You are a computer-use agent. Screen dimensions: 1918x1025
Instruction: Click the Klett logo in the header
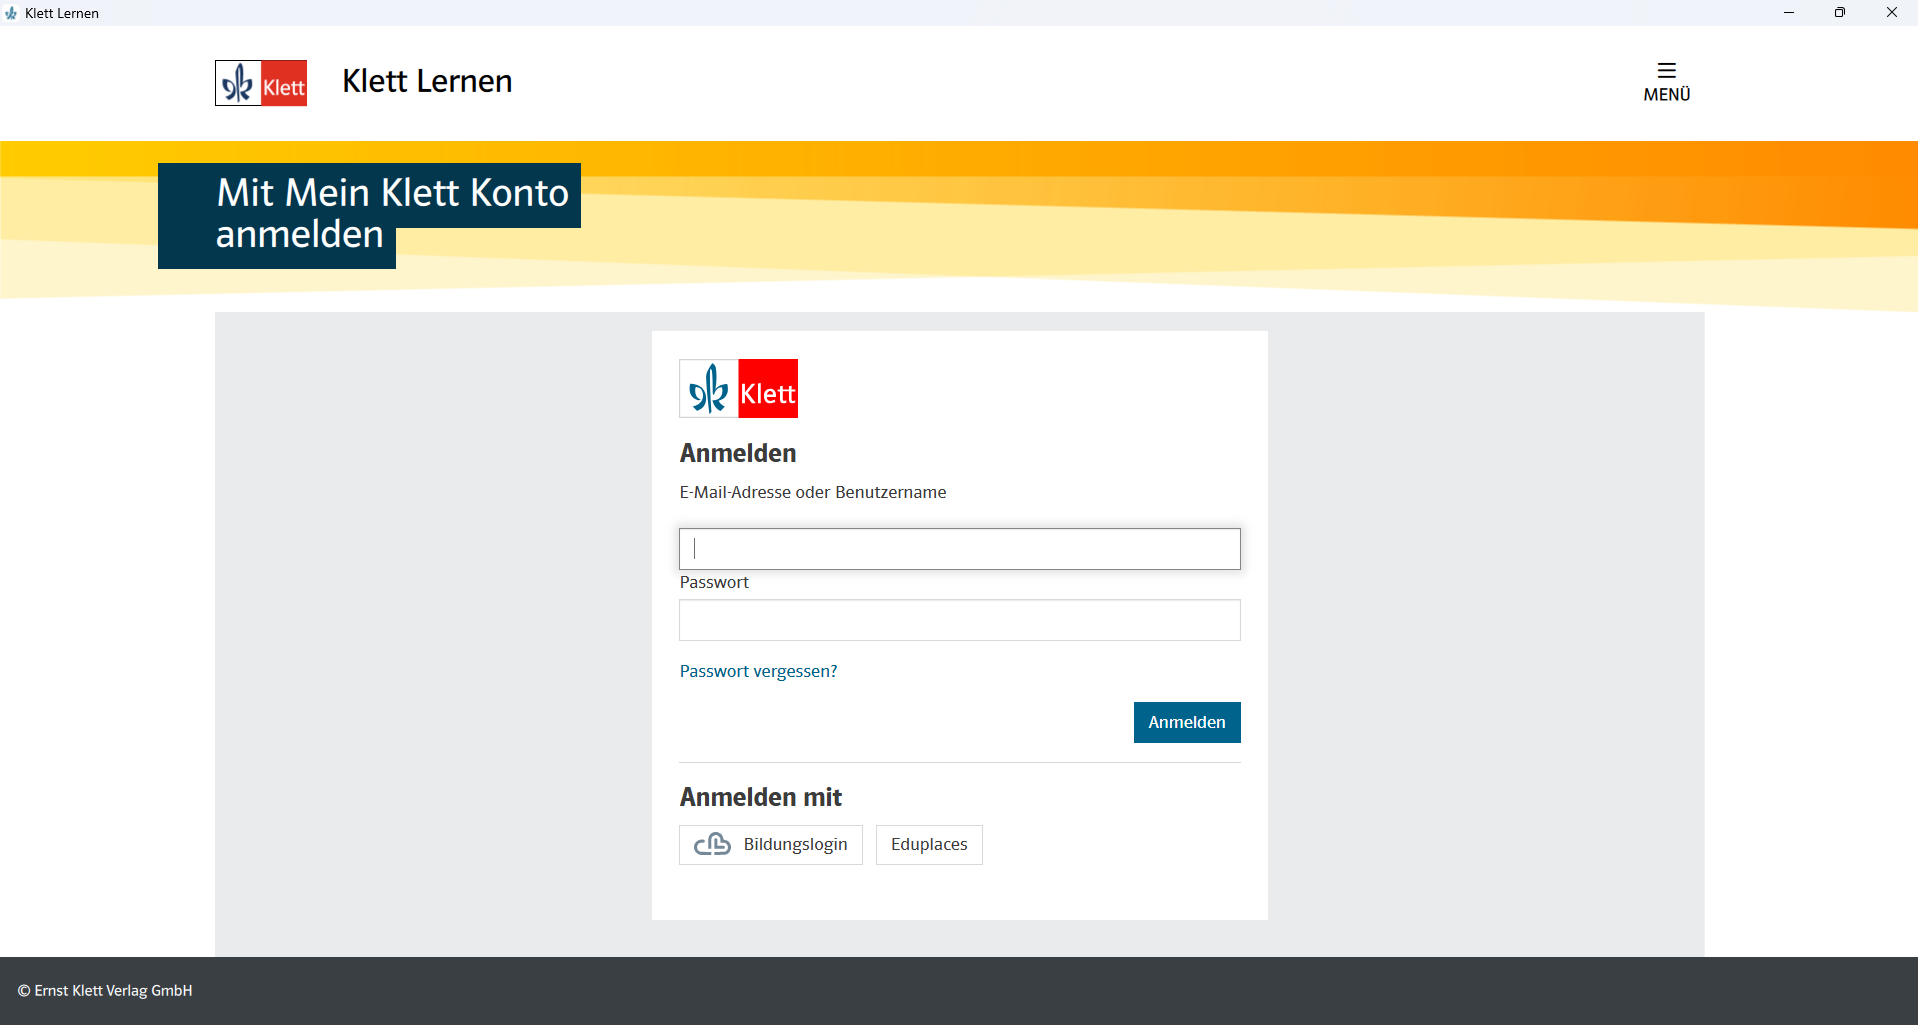tap(261, 83)
